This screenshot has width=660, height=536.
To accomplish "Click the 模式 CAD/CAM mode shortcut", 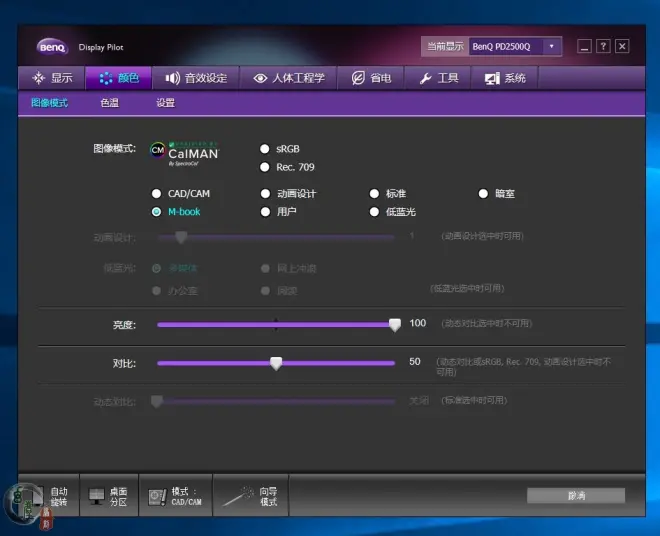I will 176,496.
